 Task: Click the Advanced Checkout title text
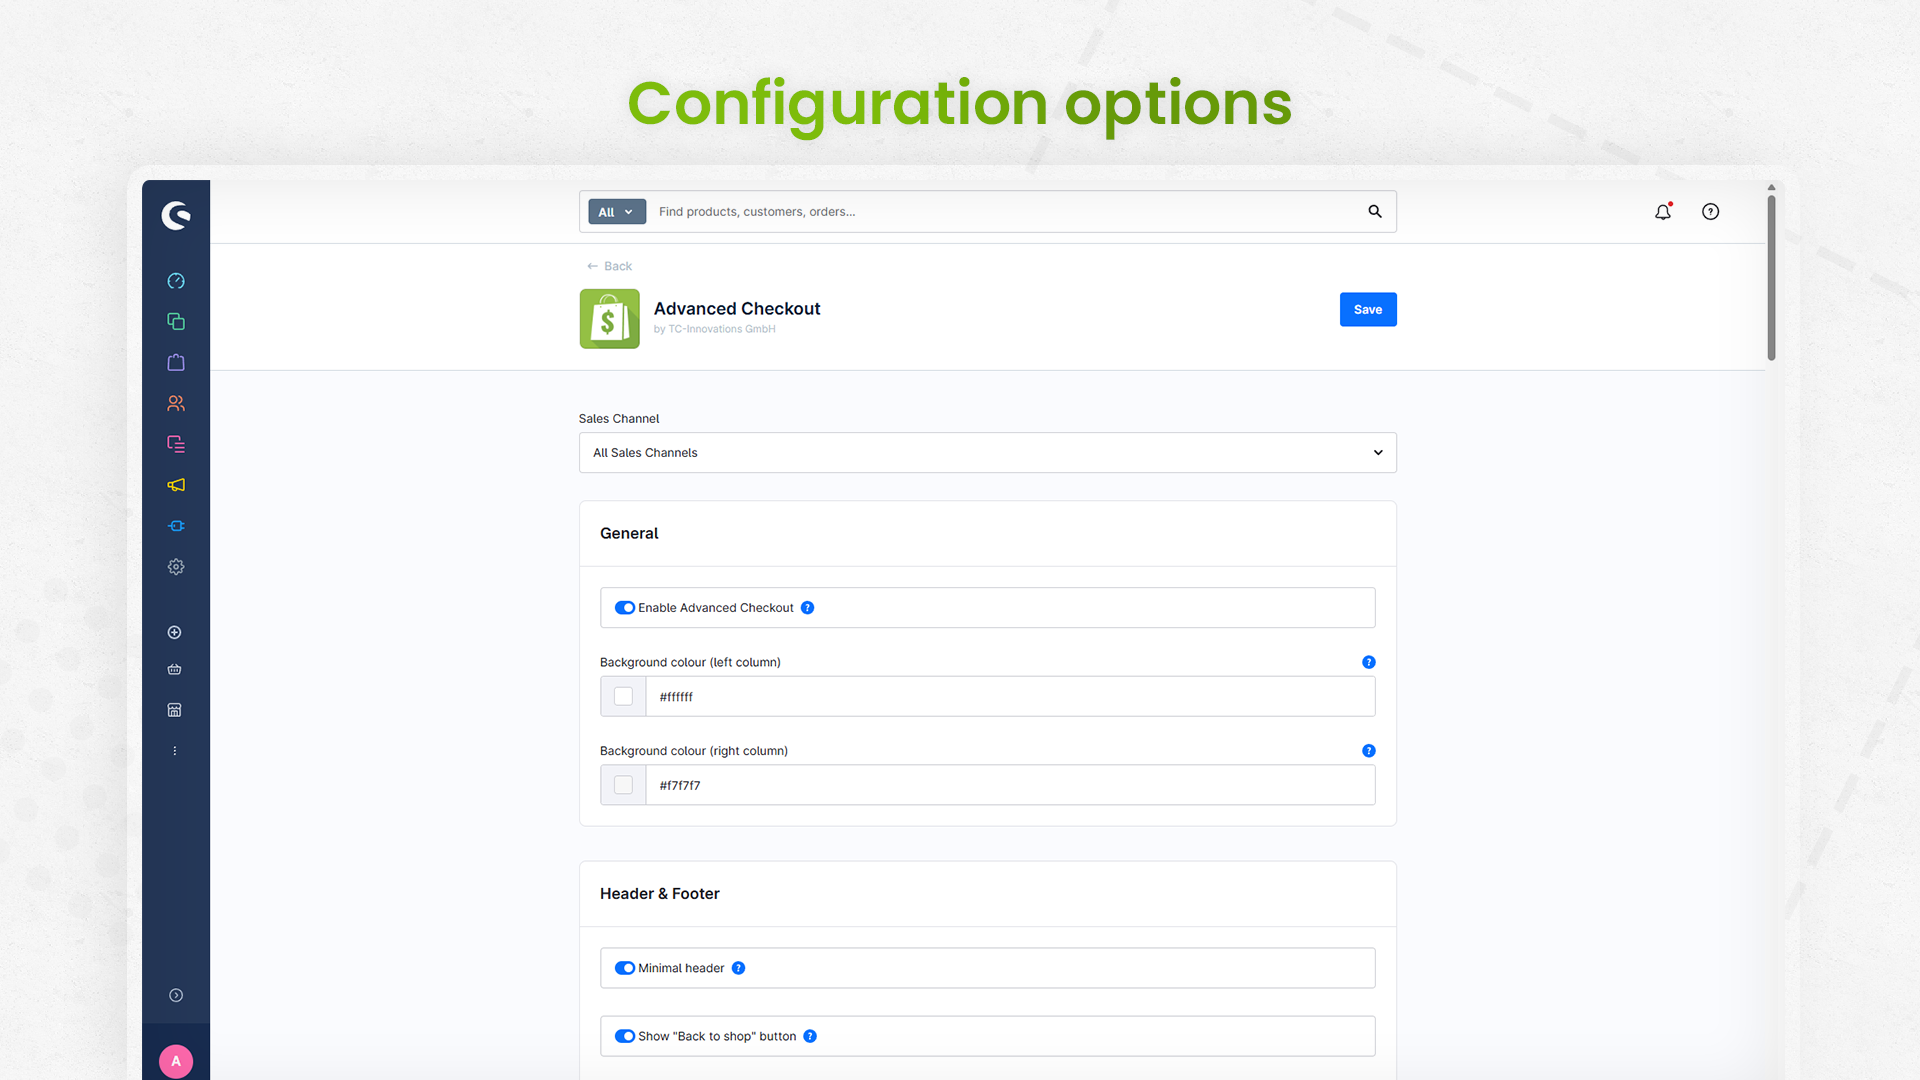pyautogui.click(x=737, y=309)
